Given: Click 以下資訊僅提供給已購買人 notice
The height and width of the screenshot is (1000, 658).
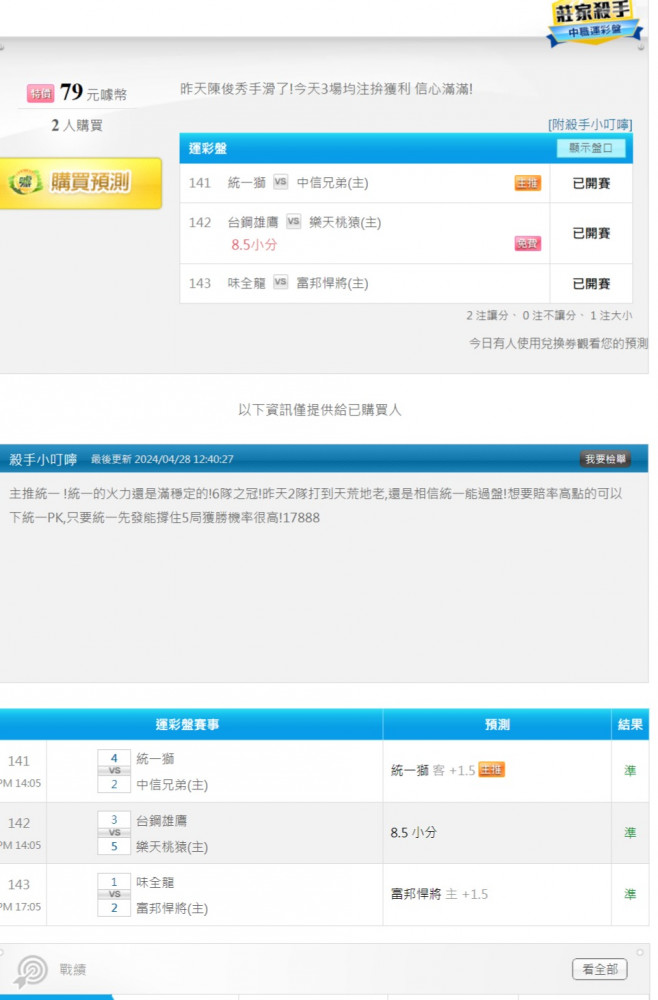Looking at the screenshot, I should pos(319,409).
